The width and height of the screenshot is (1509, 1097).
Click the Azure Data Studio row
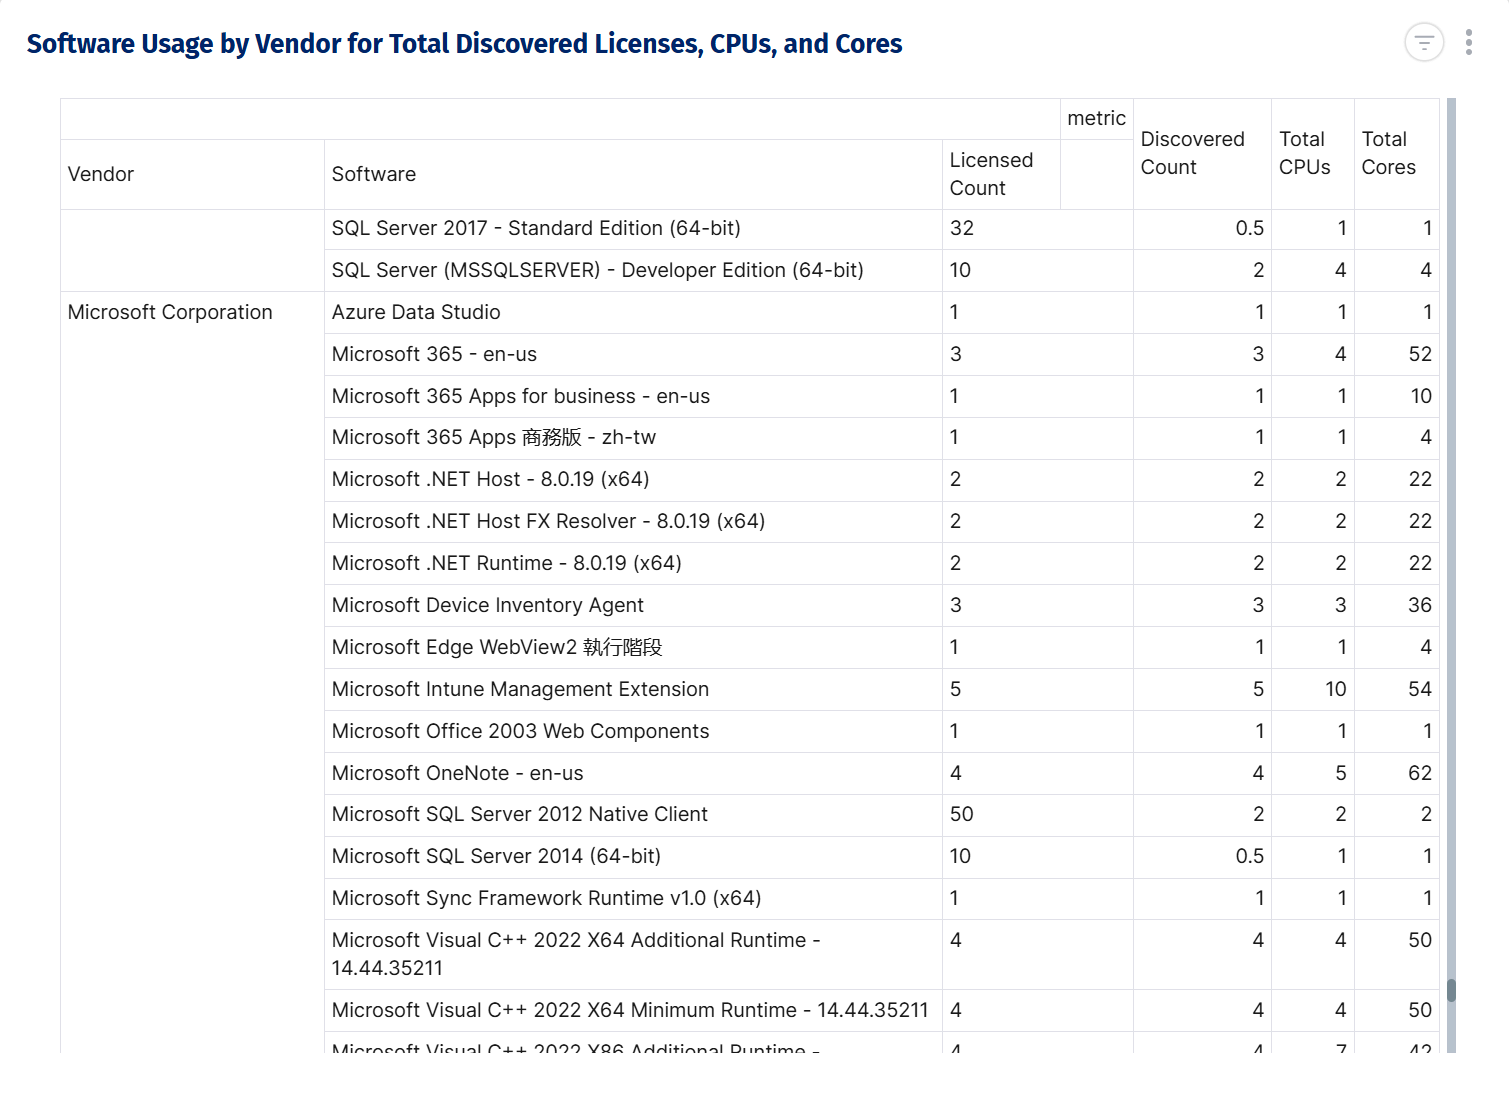click(416, 312)
